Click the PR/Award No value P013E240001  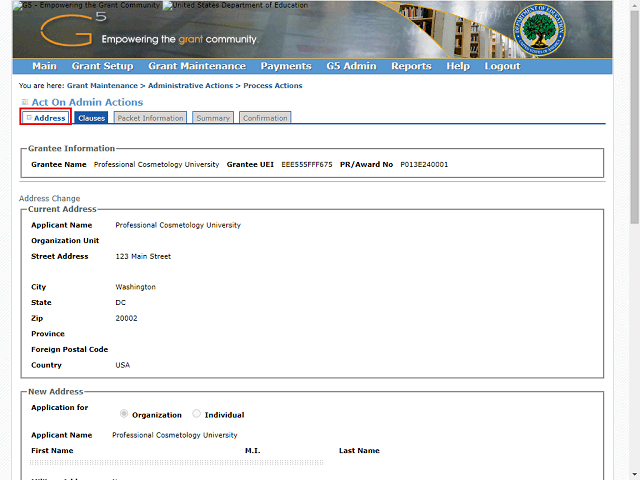(x=424, y=164)
